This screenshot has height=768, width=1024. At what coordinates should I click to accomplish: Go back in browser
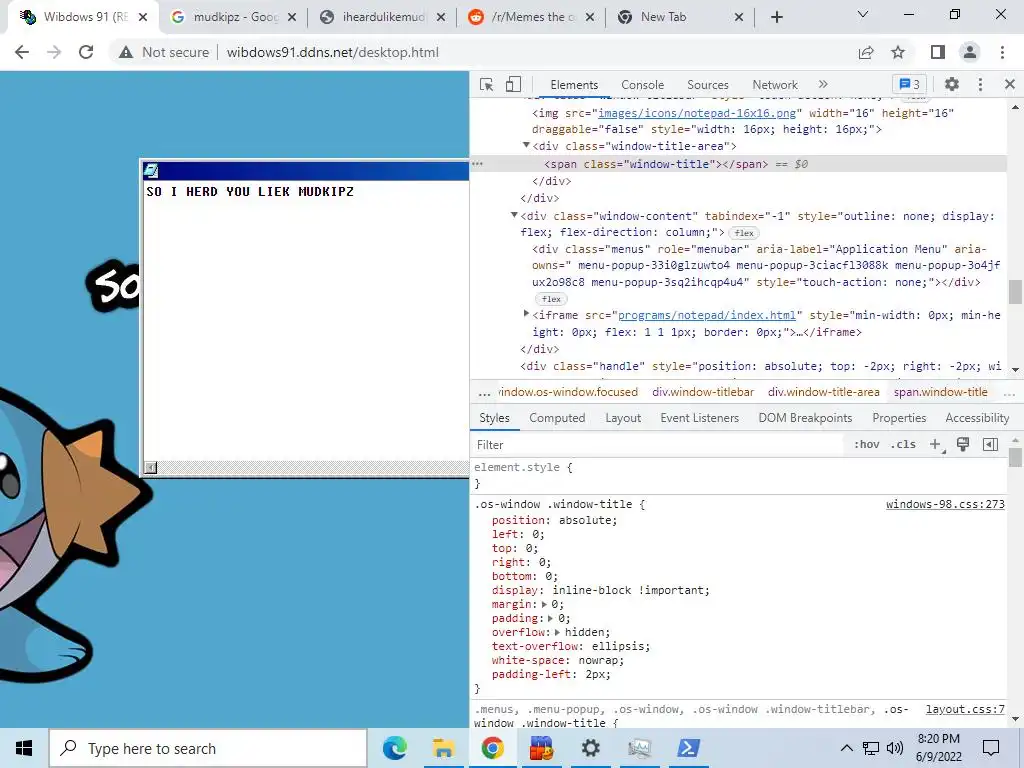point(22,52)
